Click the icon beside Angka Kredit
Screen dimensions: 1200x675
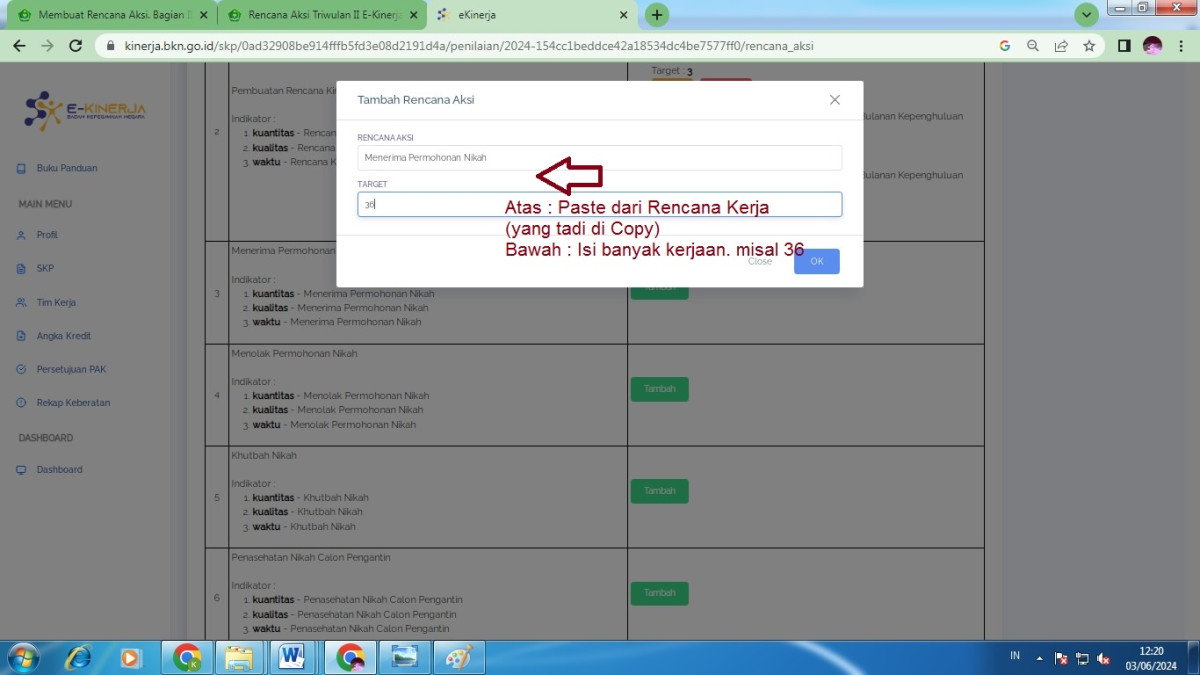[x=22, y=336]
